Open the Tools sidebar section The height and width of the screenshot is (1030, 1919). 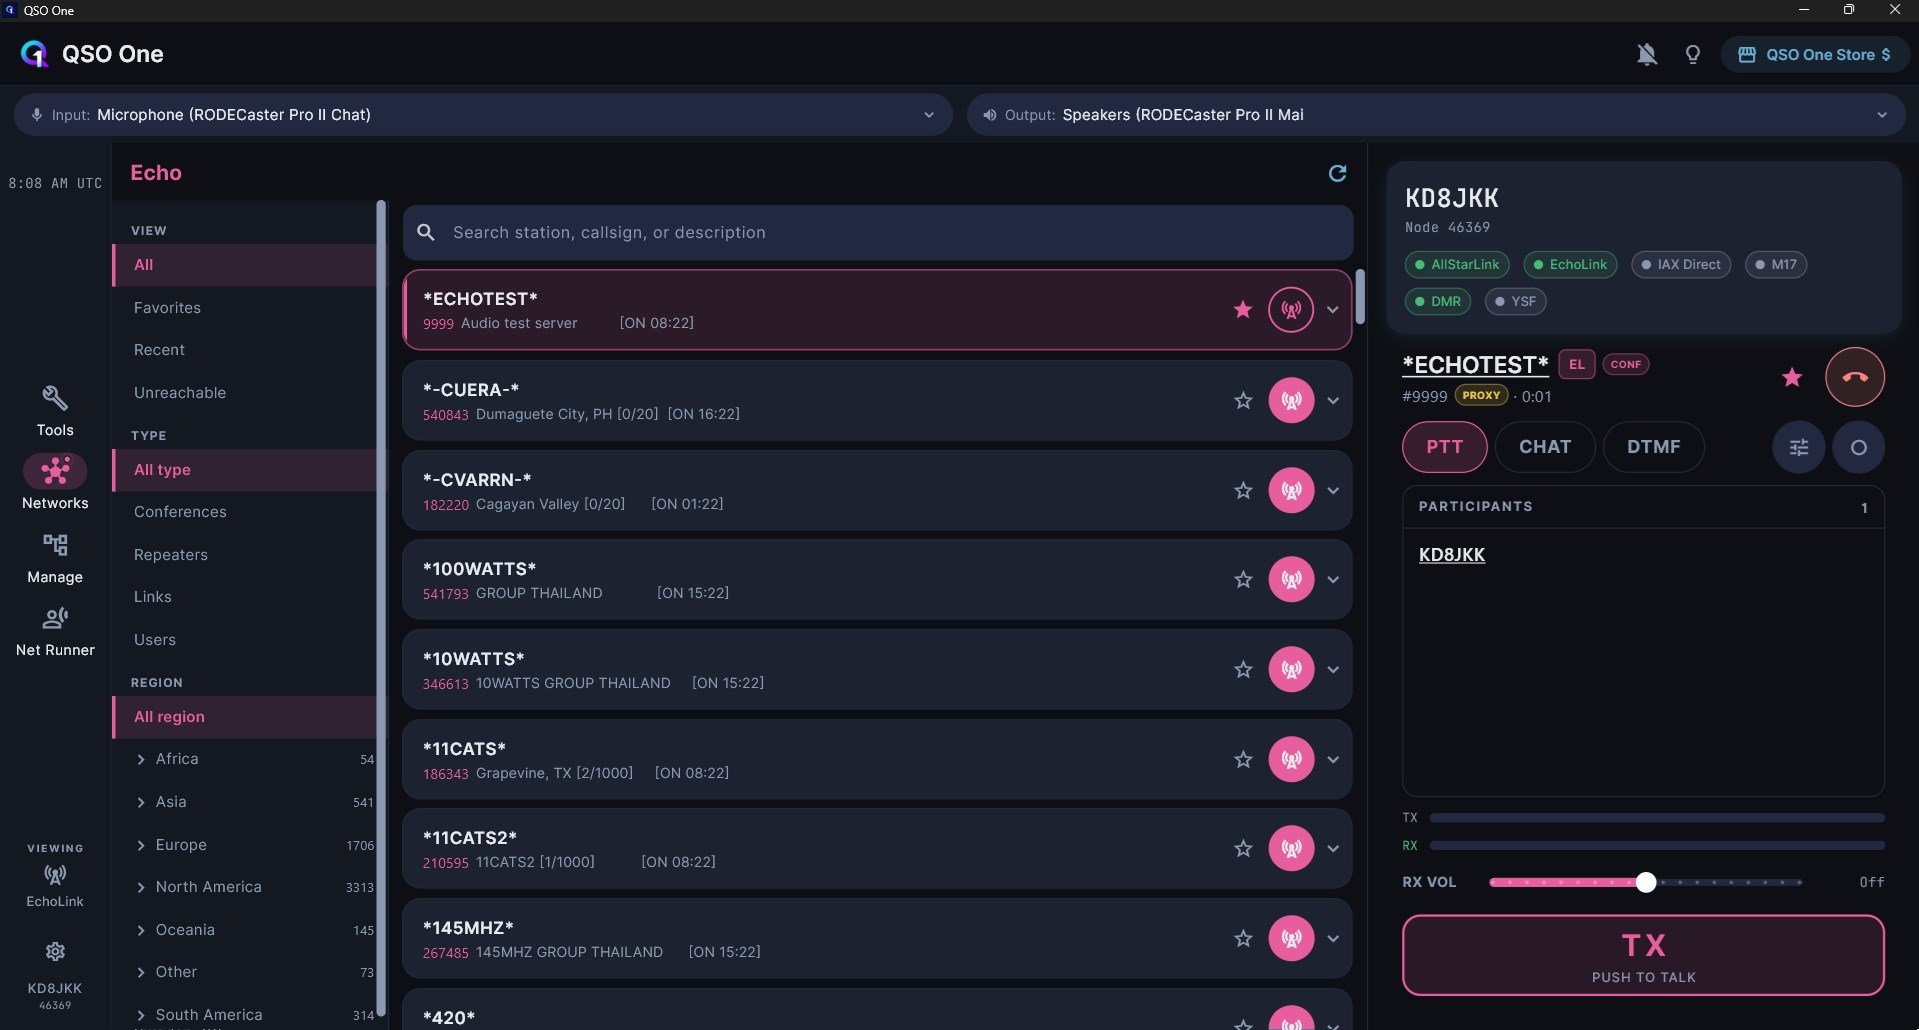(55, 411)
